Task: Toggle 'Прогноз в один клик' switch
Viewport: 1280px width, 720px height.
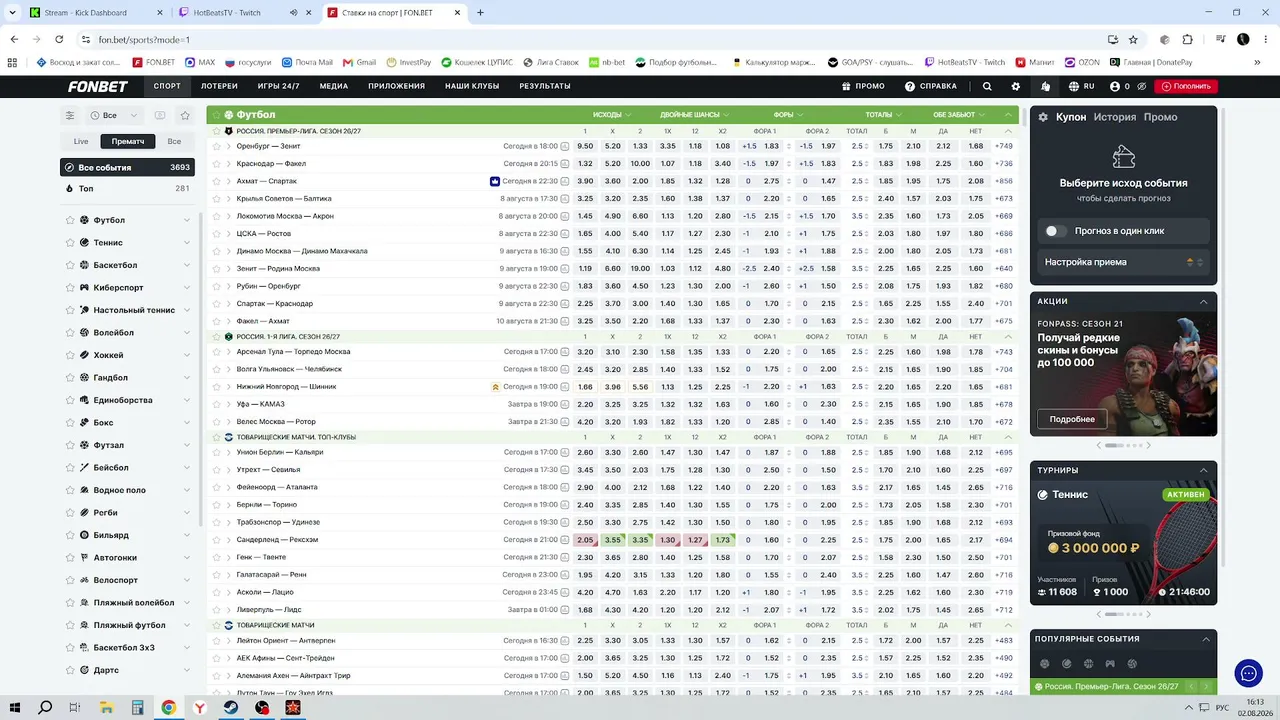Action: click(1054, 231)
